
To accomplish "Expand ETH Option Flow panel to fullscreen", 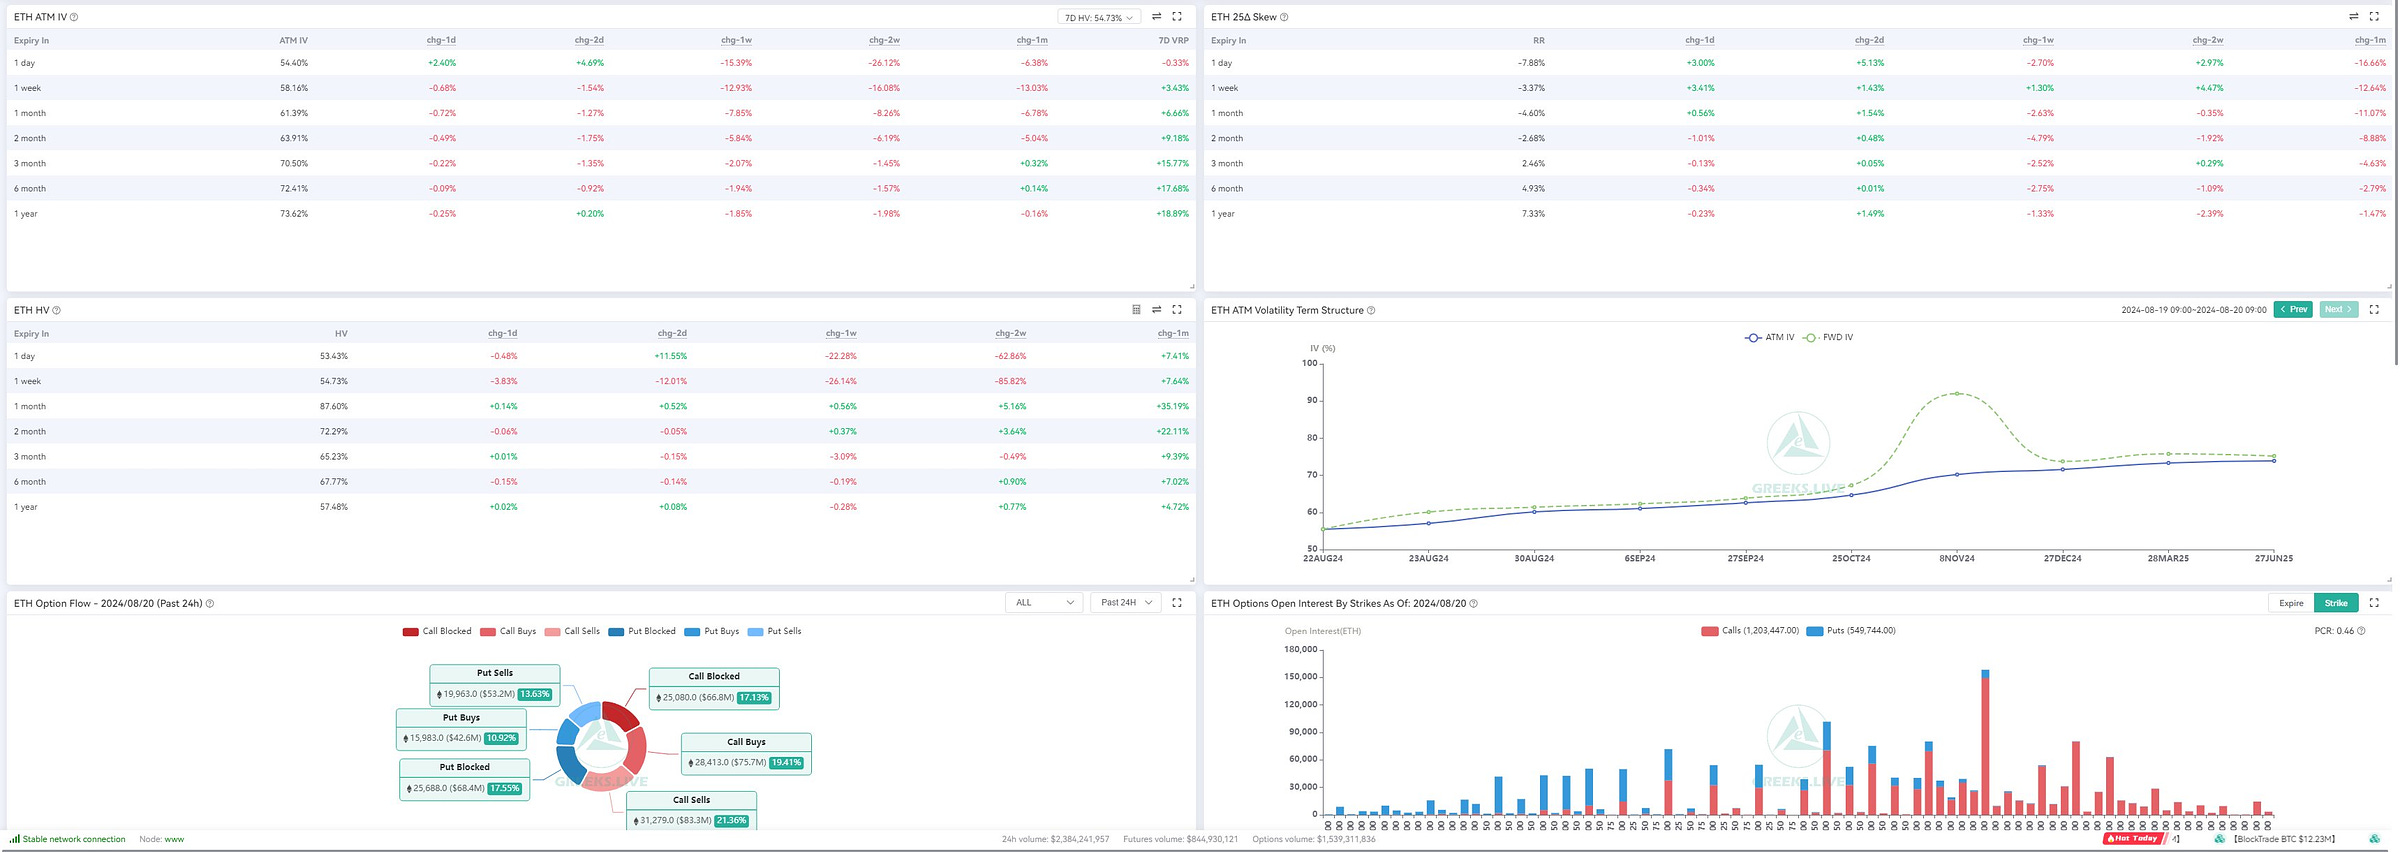I will coord(1177,603).
